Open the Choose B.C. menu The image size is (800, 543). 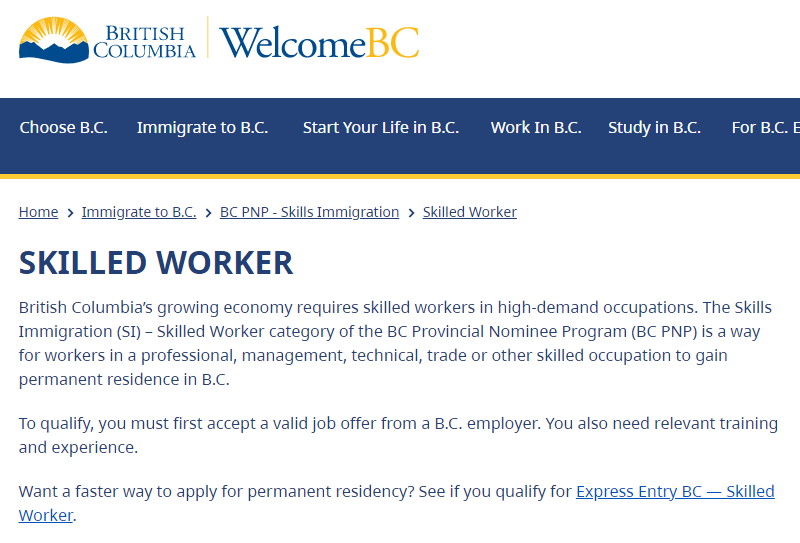[63, 128]
